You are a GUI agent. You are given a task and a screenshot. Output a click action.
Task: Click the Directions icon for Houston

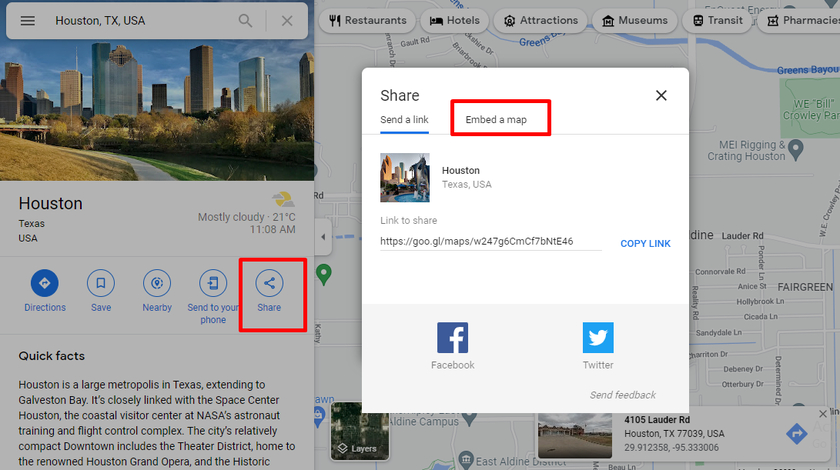(44, 283)
